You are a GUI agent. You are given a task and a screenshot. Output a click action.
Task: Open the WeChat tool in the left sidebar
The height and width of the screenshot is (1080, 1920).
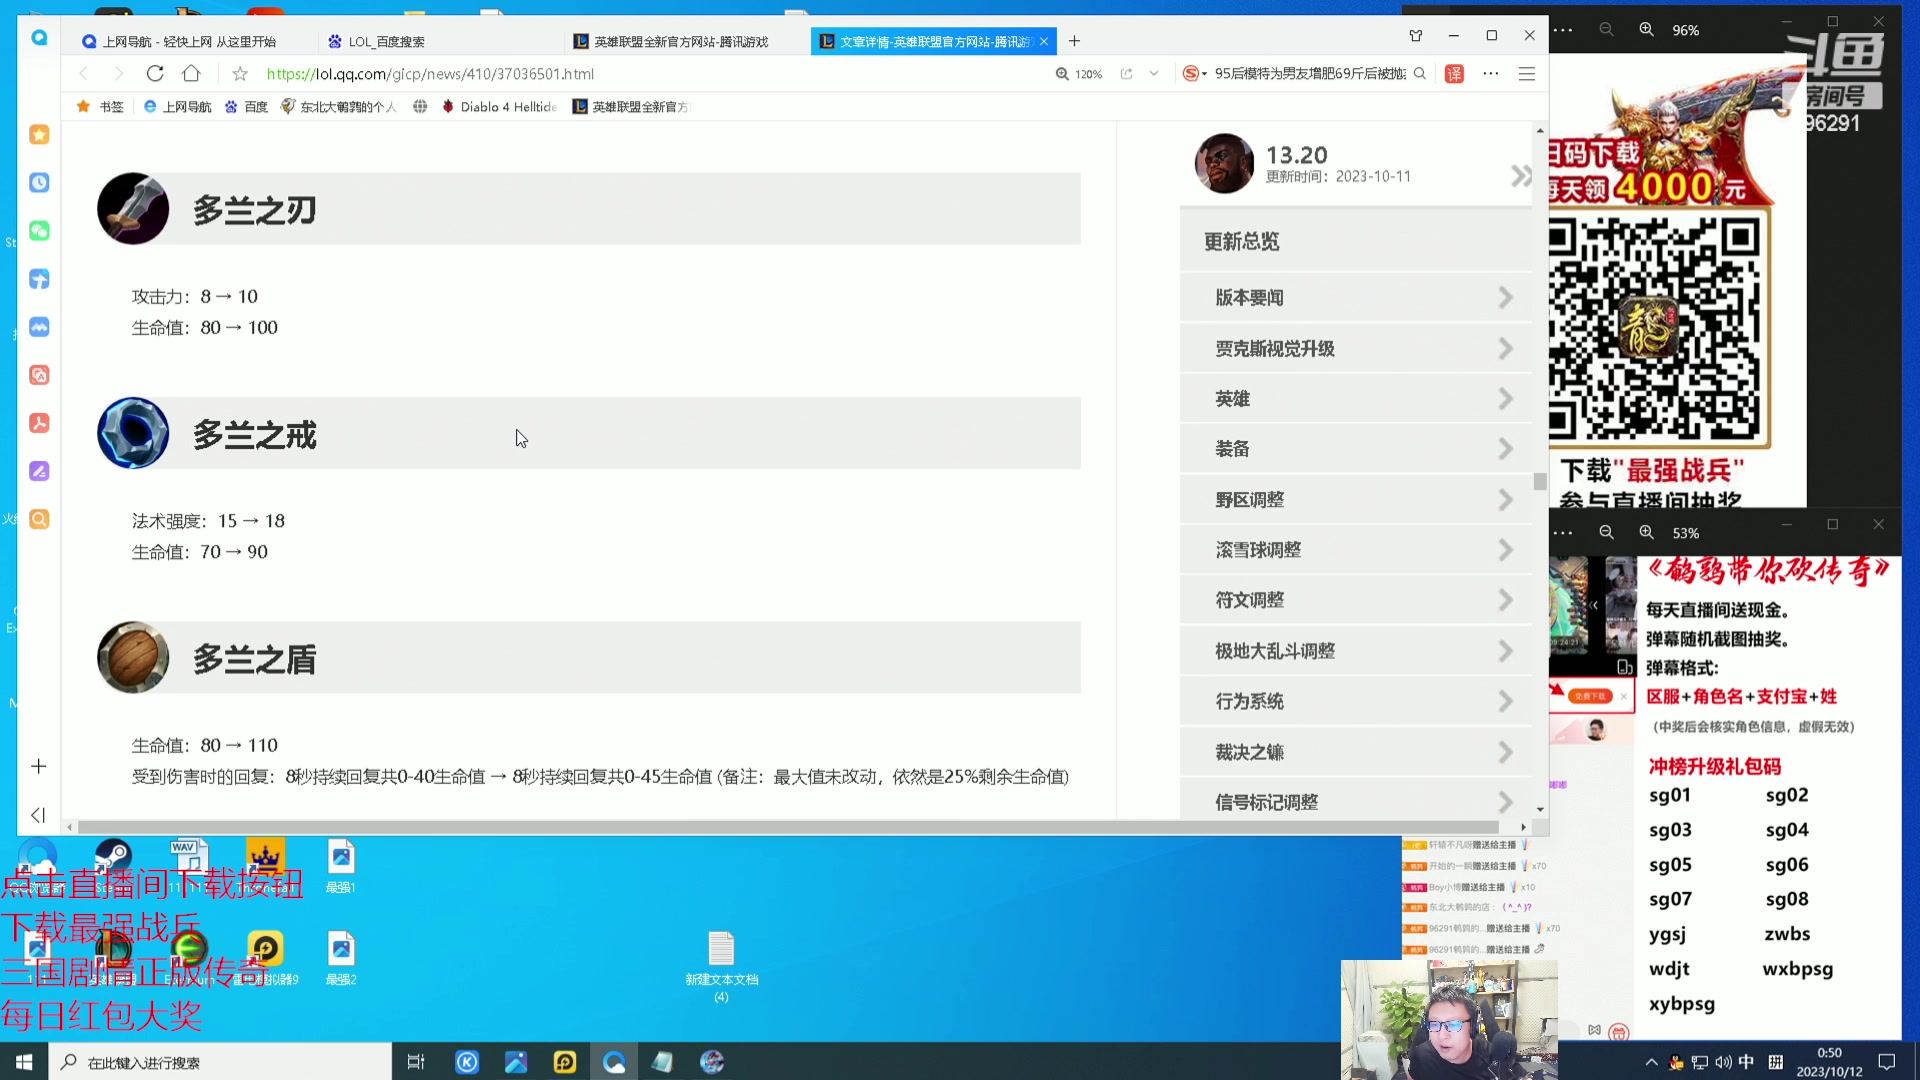[x=39, y=230]
